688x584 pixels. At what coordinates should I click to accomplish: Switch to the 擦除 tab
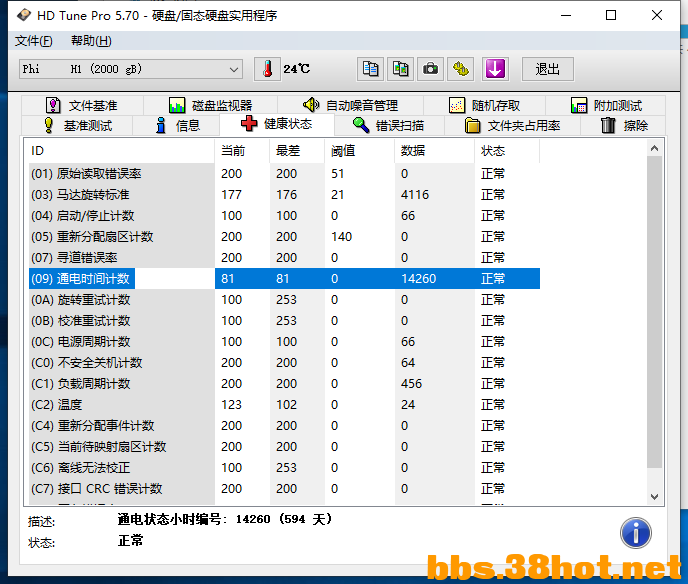tap(624, 125)
